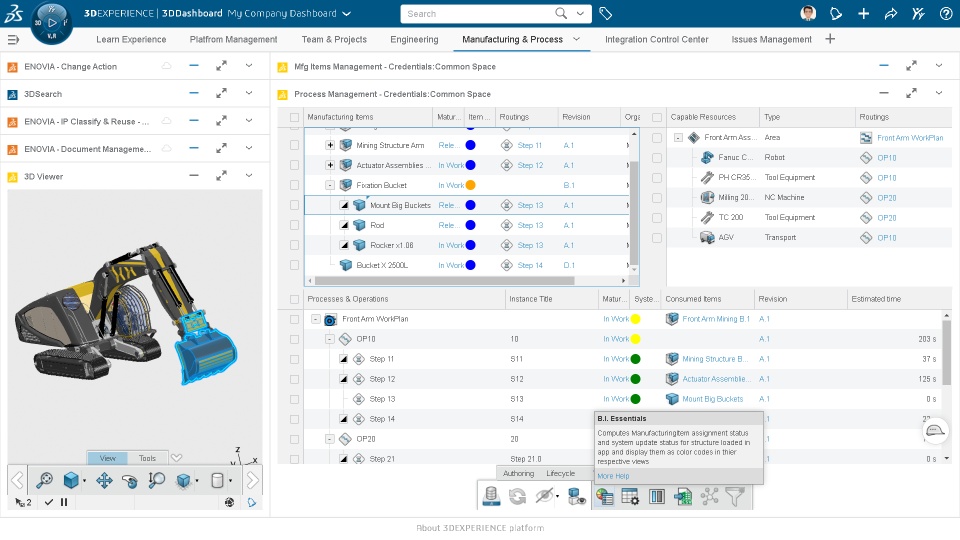Click the table settings gear icon
Image resolution: width=960 pixels, height=540 pixels.
click(630, 496)
